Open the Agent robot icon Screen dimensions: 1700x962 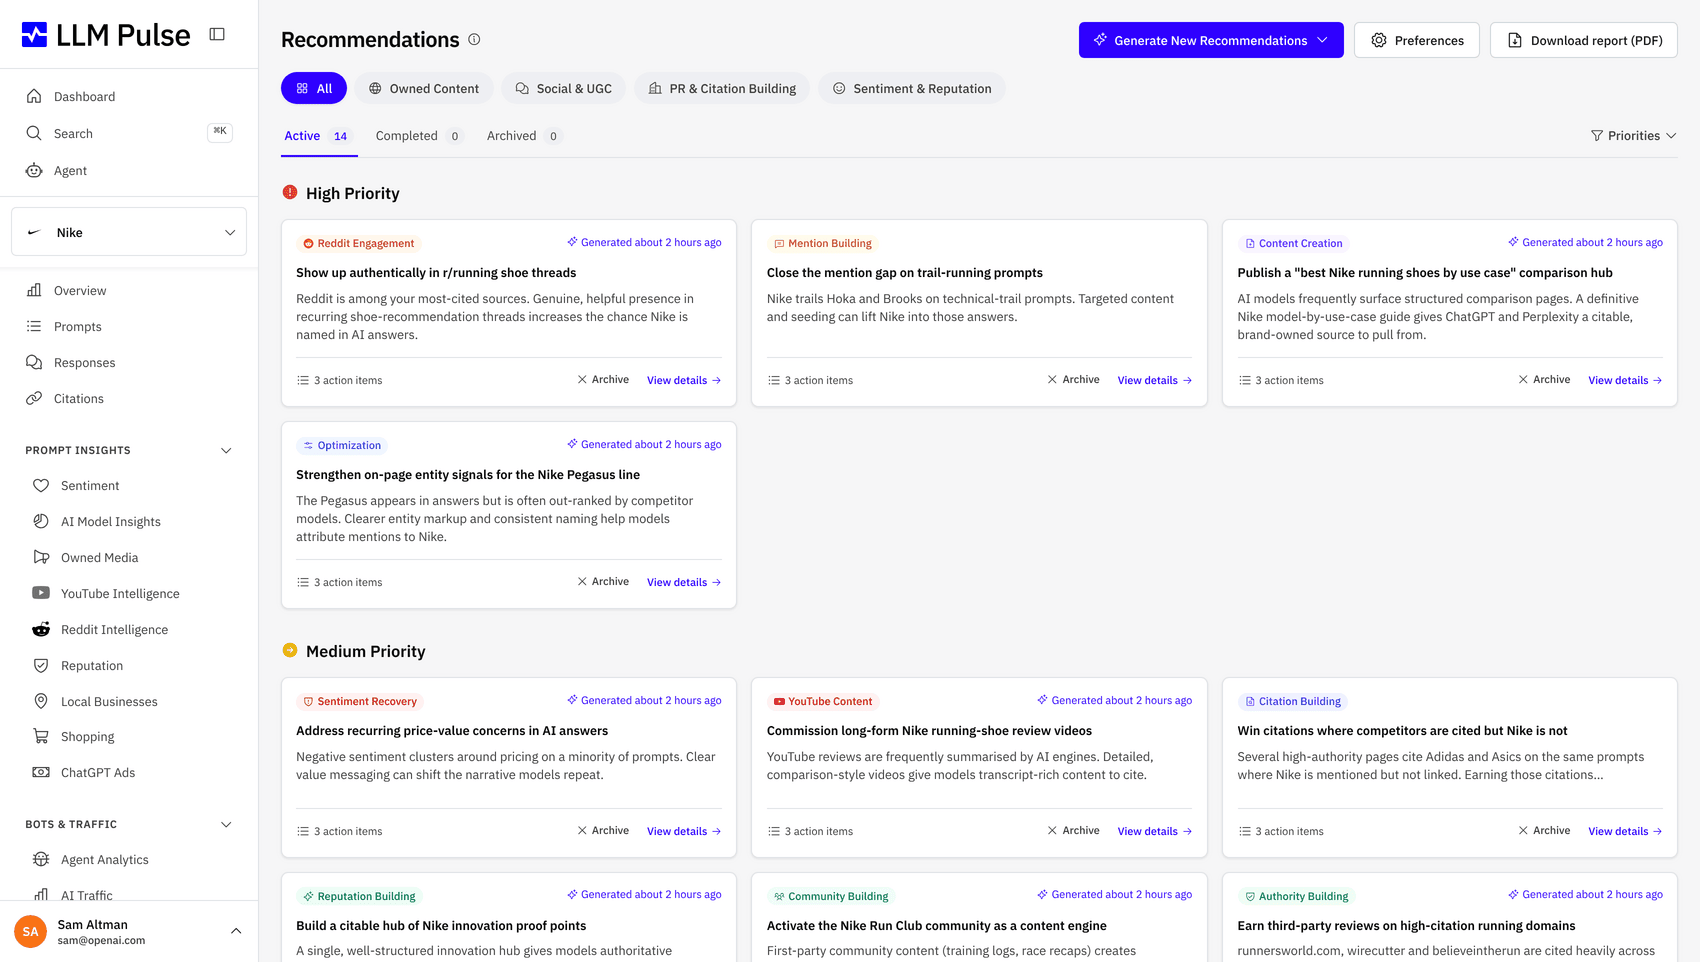pos(34,170)
